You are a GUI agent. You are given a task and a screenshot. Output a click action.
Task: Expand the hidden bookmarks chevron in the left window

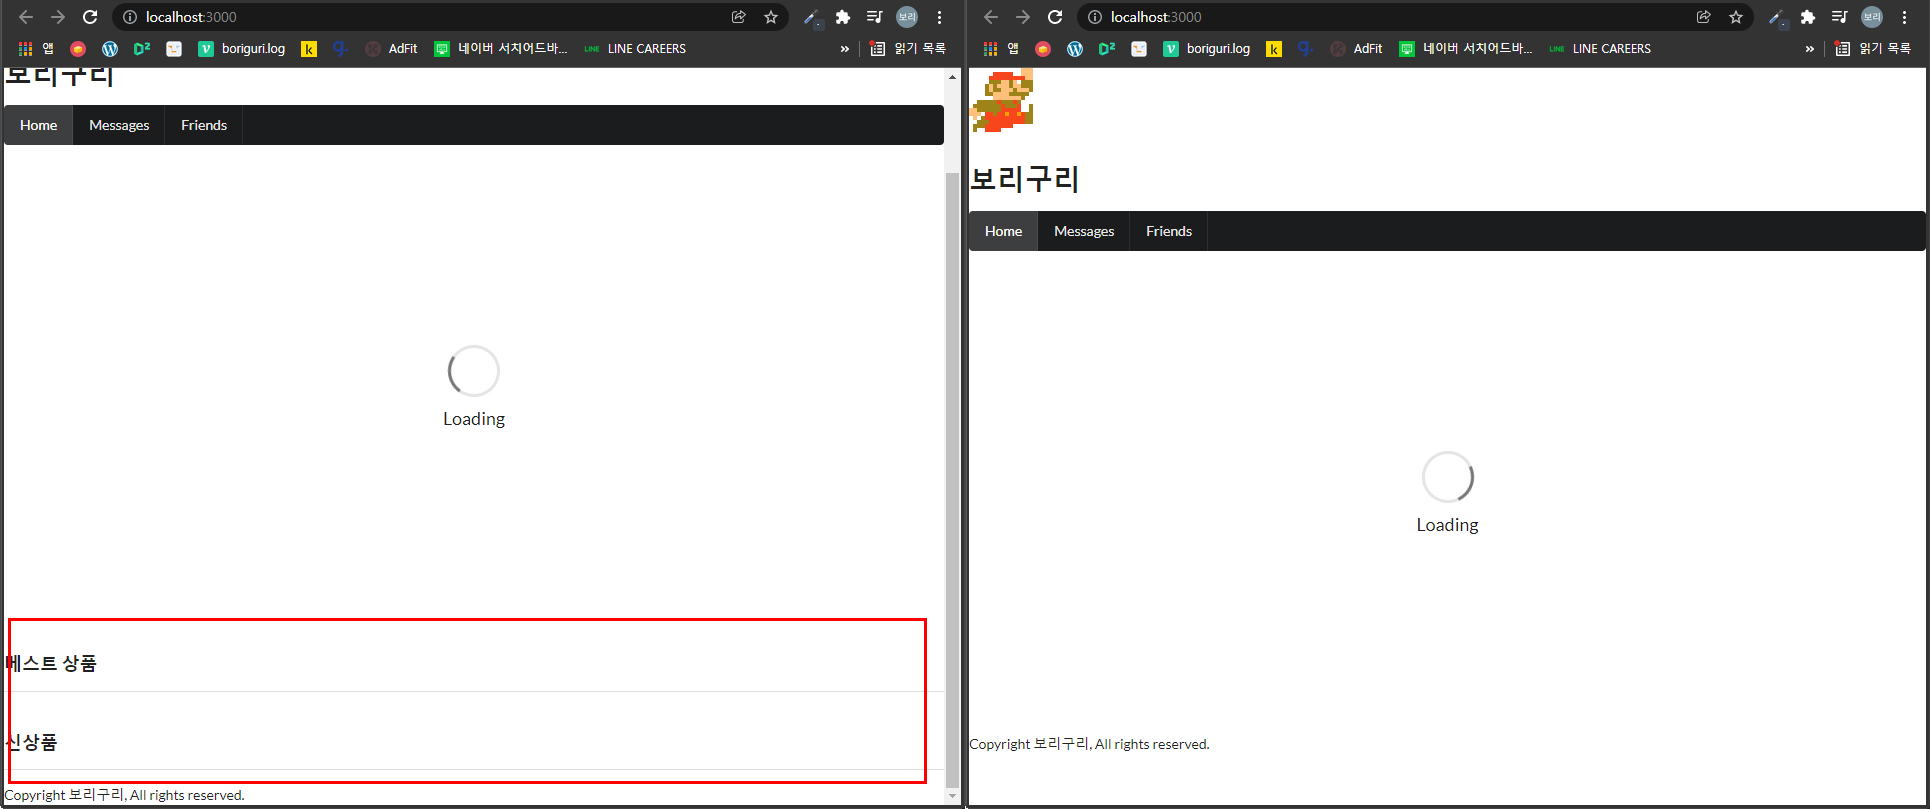[845, 48]
